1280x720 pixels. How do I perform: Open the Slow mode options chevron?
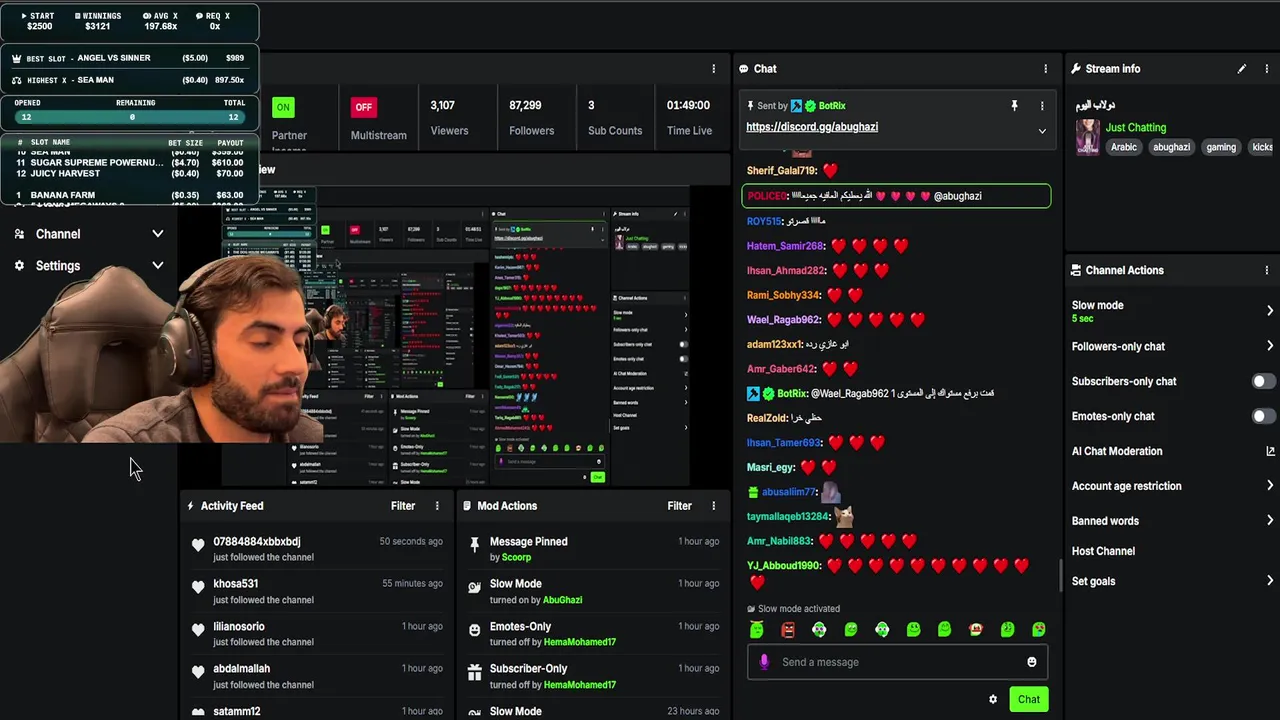1270,311
